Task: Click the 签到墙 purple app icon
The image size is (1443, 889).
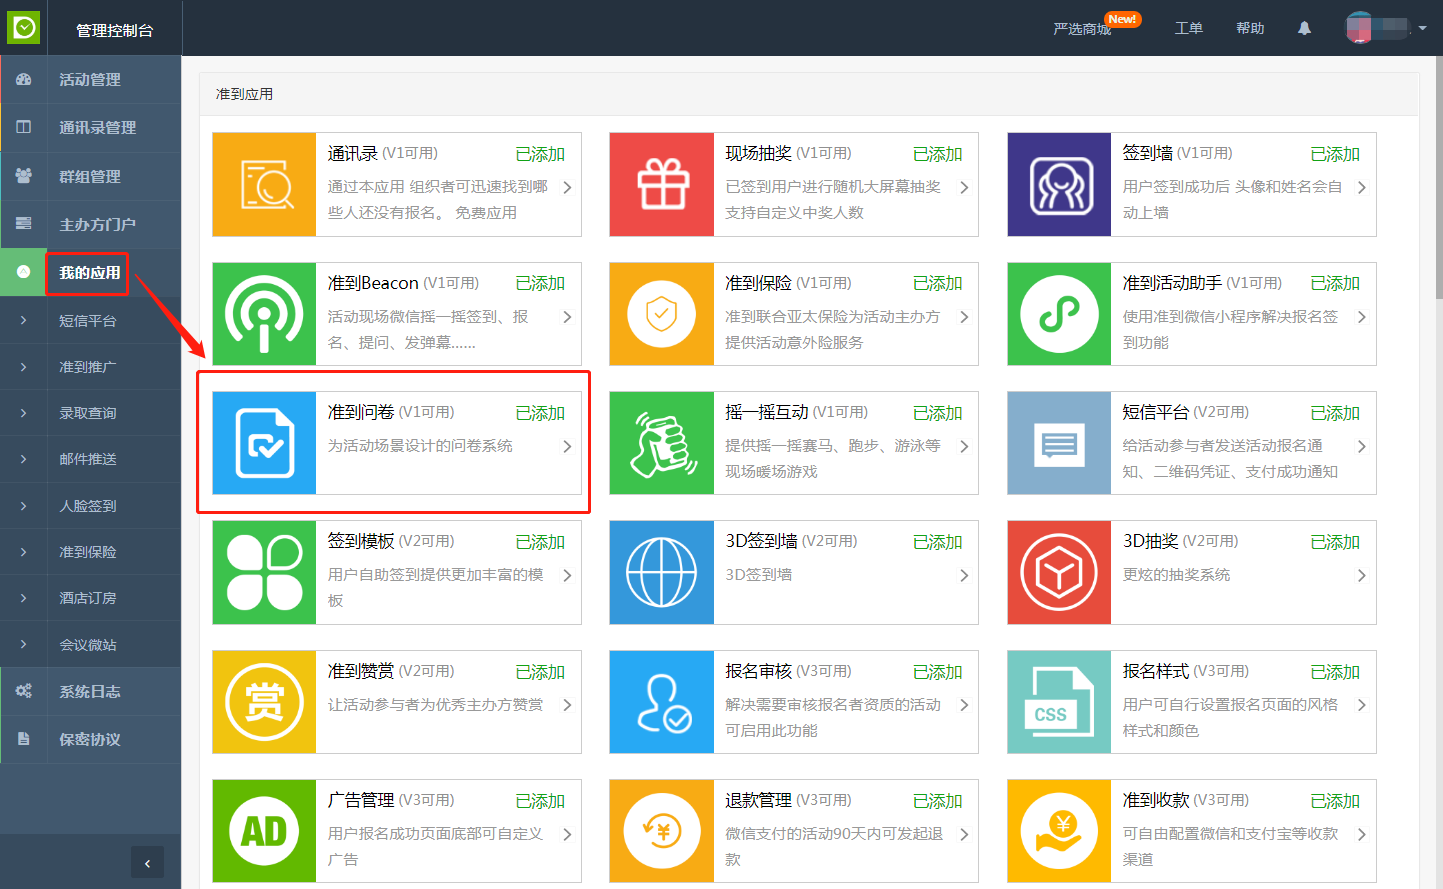Action: tap(1059, 185)
